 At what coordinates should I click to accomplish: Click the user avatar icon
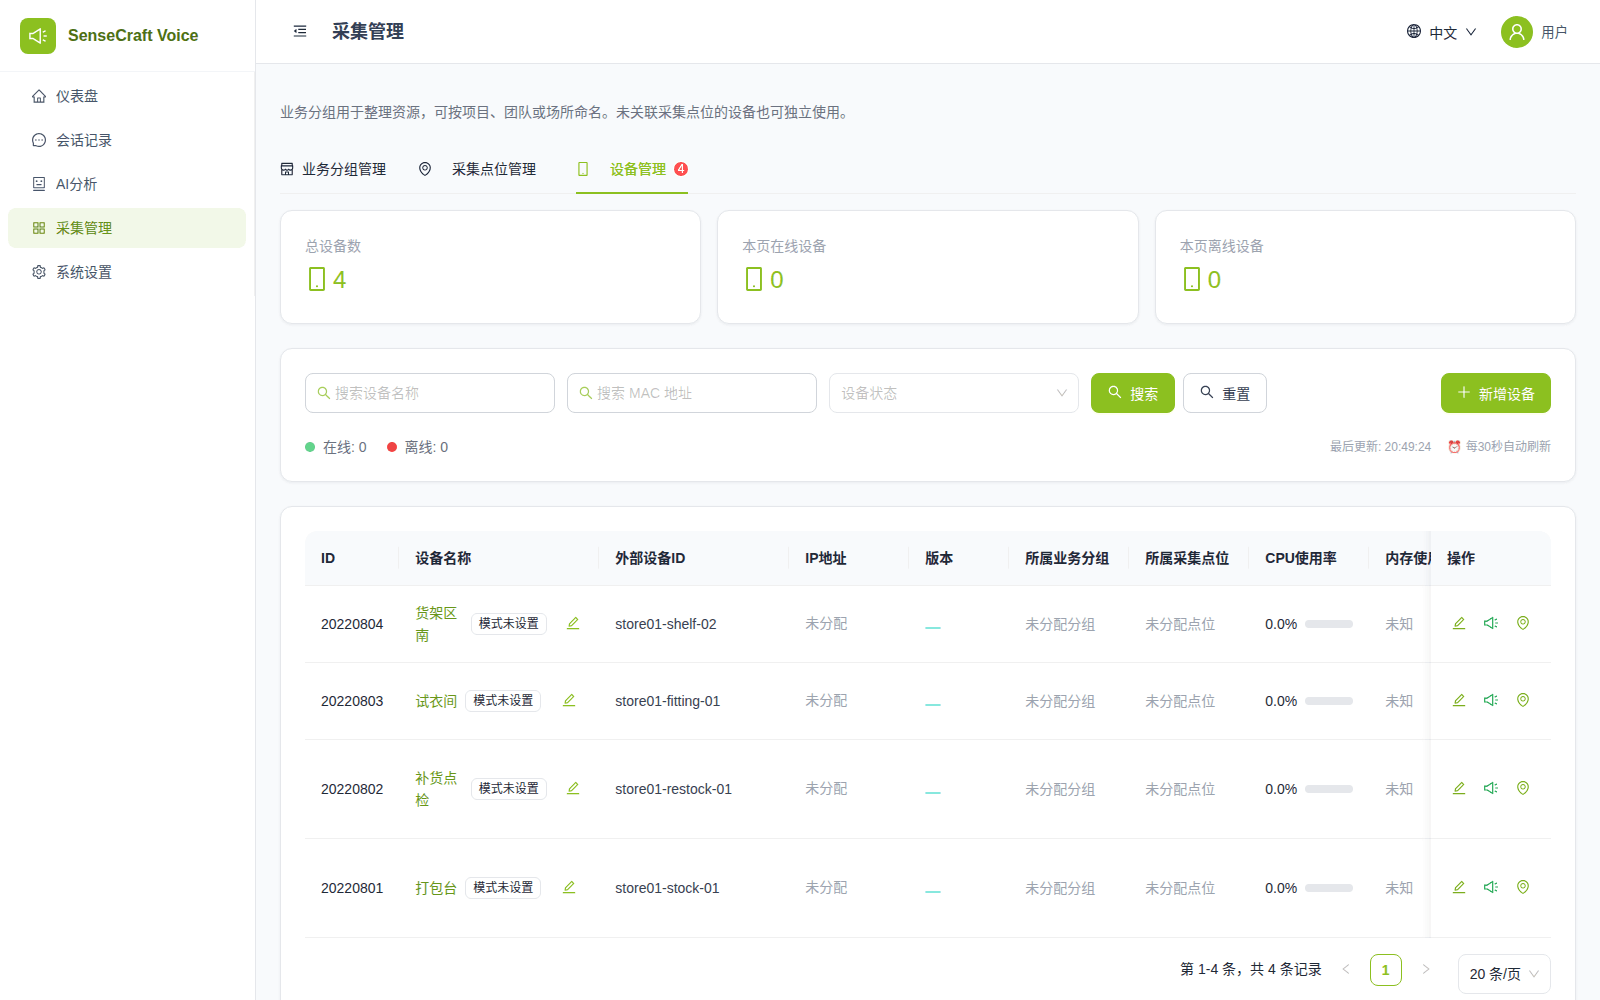1517,32
